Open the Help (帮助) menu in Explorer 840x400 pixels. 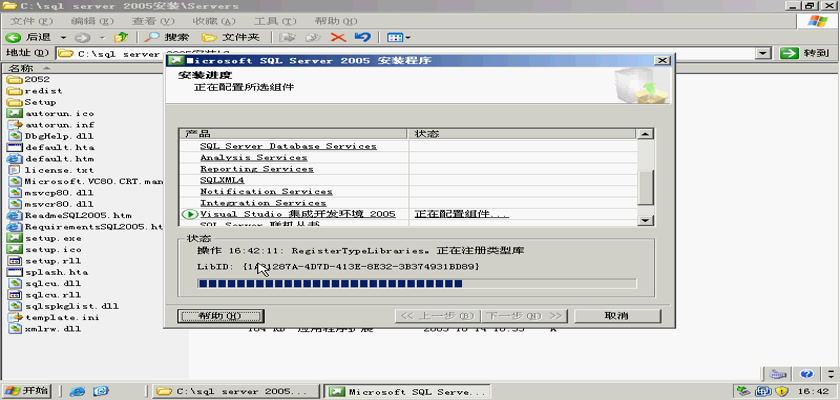click(x=335, y=21)
